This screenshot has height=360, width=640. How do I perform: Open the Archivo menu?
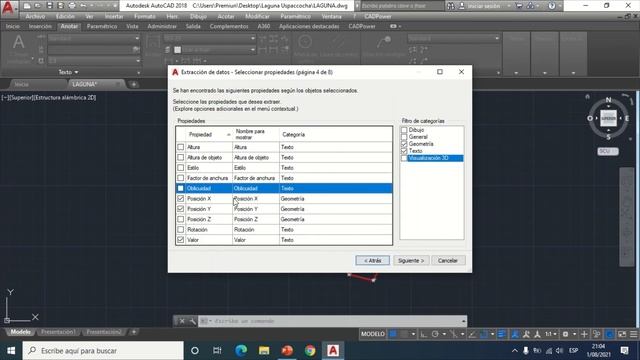35,16
